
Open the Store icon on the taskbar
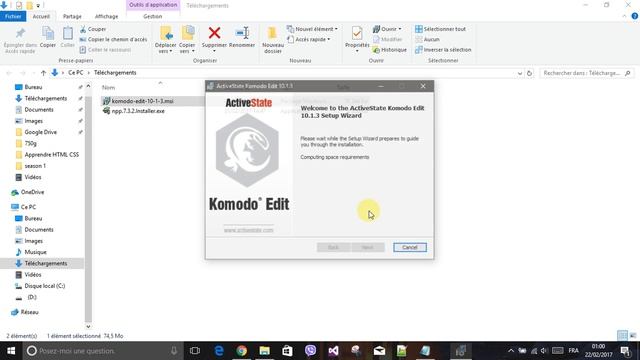tap(287, 351)
